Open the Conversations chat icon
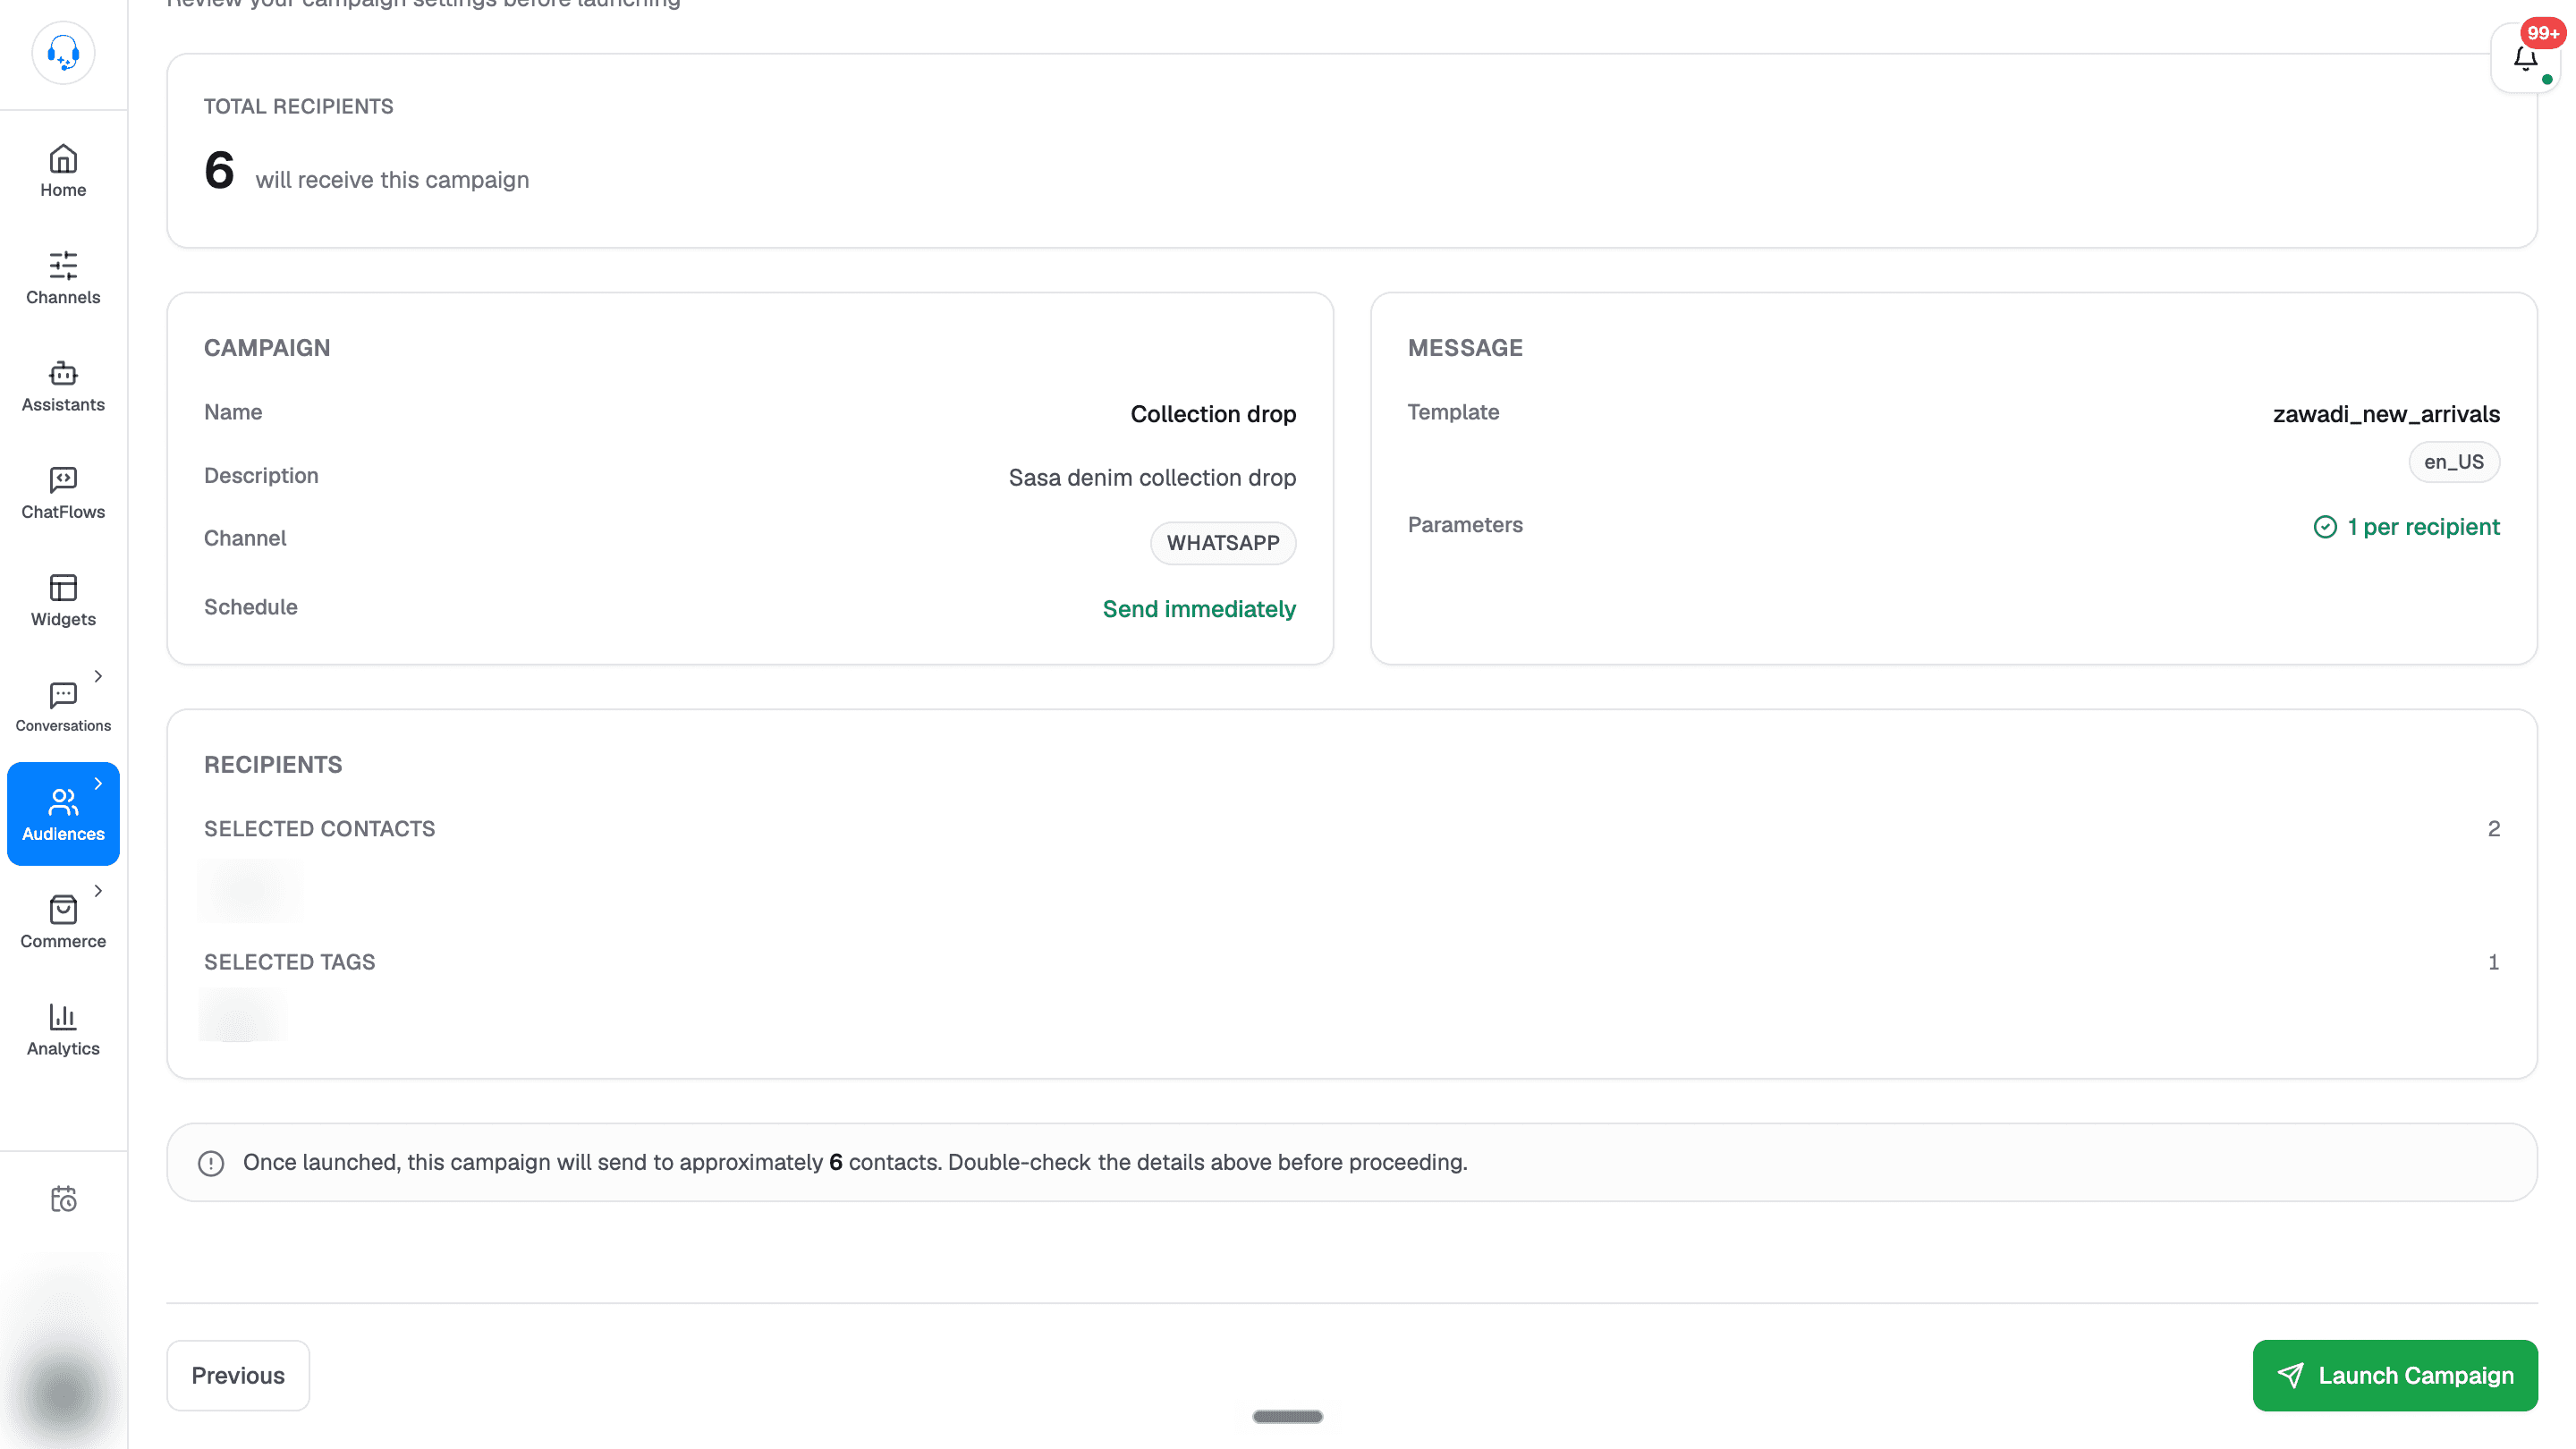 click(63, 695)
